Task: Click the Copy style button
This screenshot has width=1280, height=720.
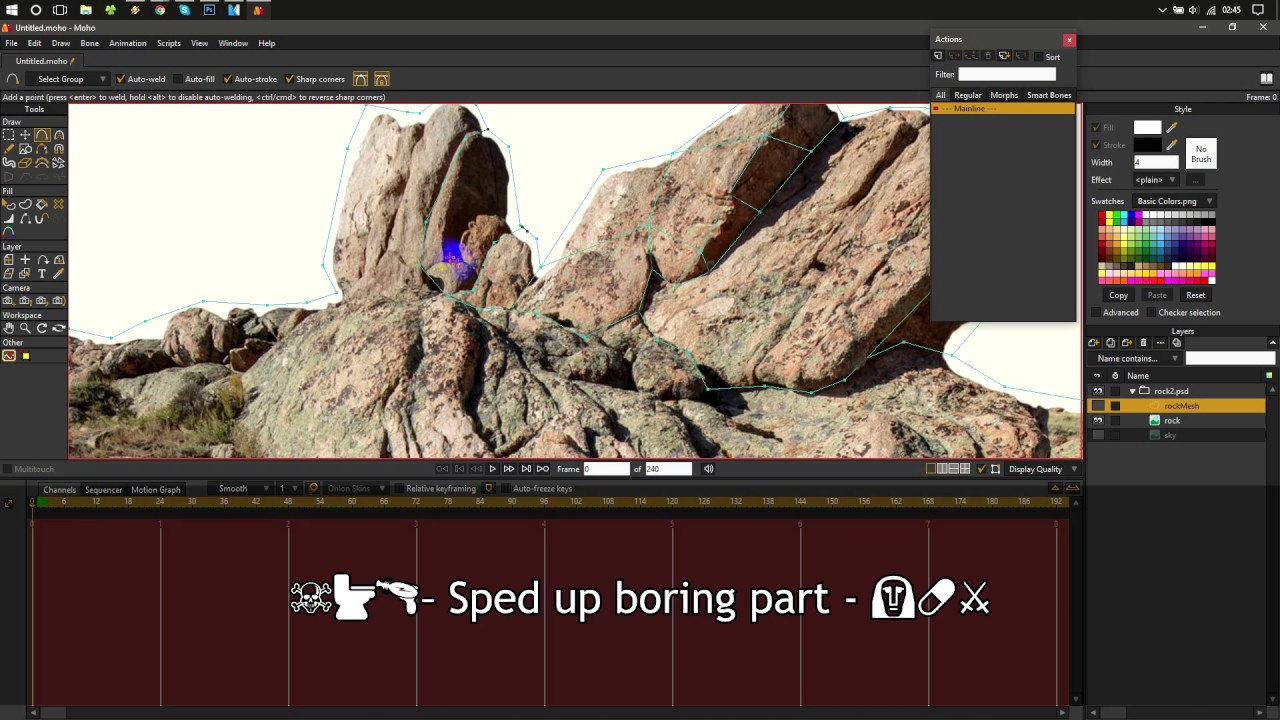Action: coord(1118,295)
